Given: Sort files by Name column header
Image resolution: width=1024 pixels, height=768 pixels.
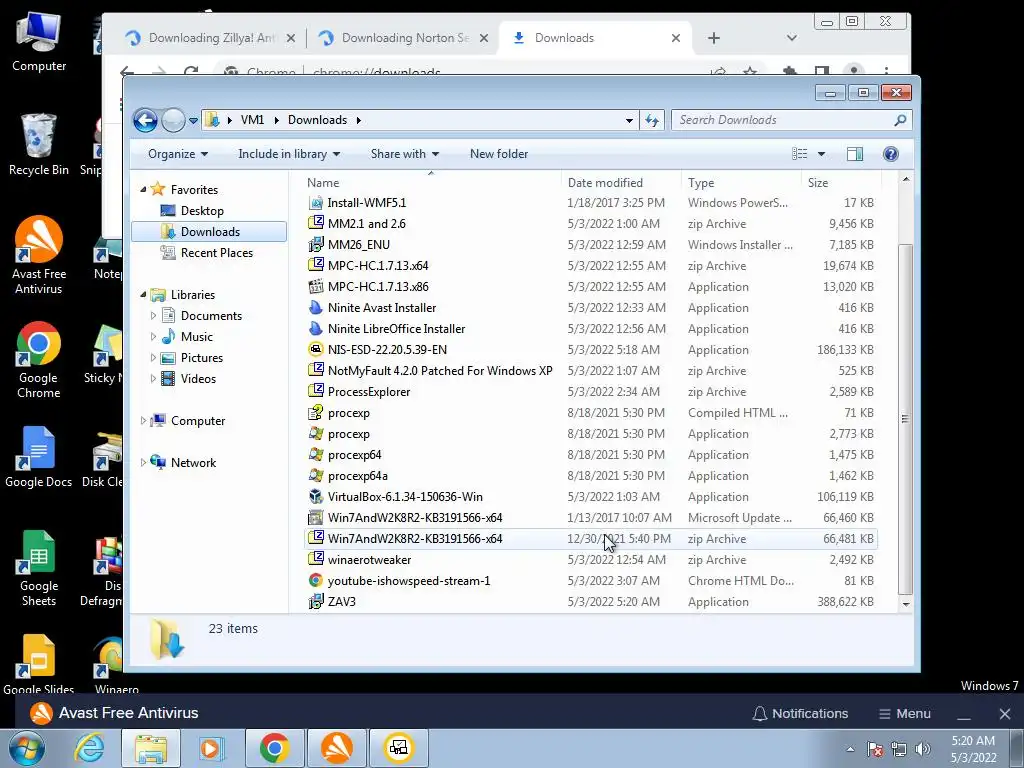Looking at the screenshot, I should pos(431,183).
